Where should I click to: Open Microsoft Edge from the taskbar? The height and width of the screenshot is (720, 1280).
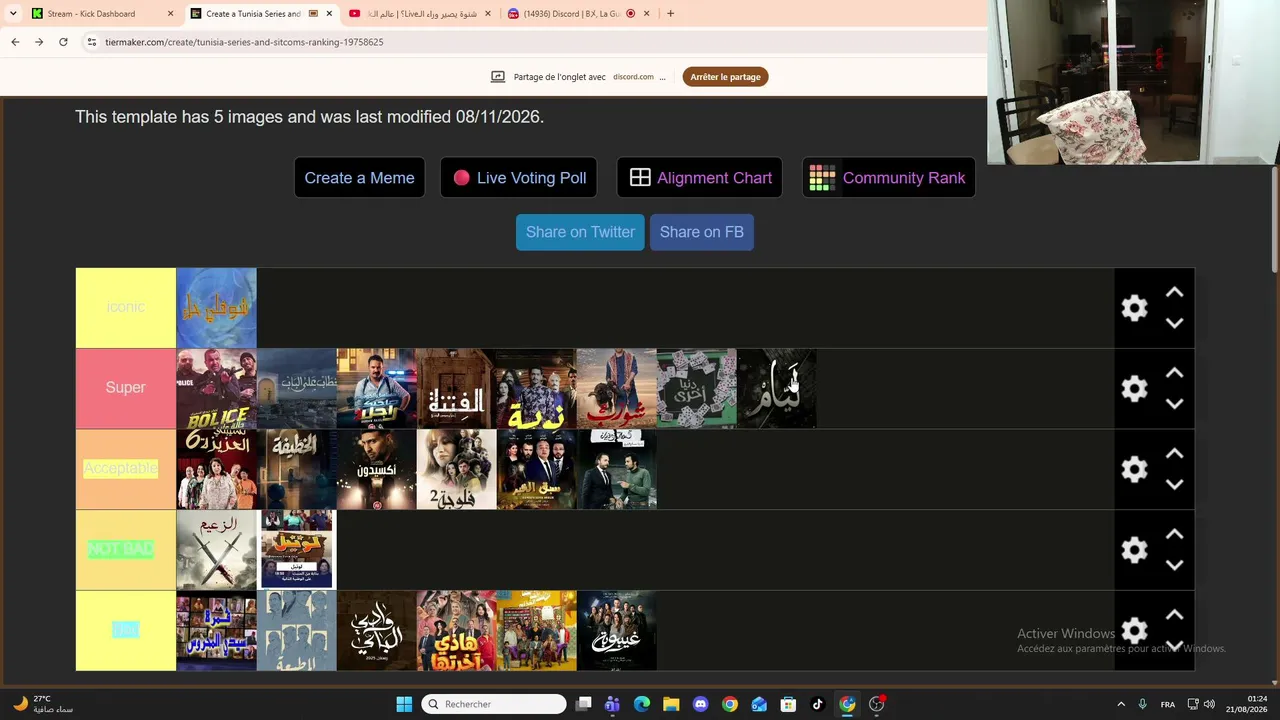pyautogui.click(x=642, y=704)
